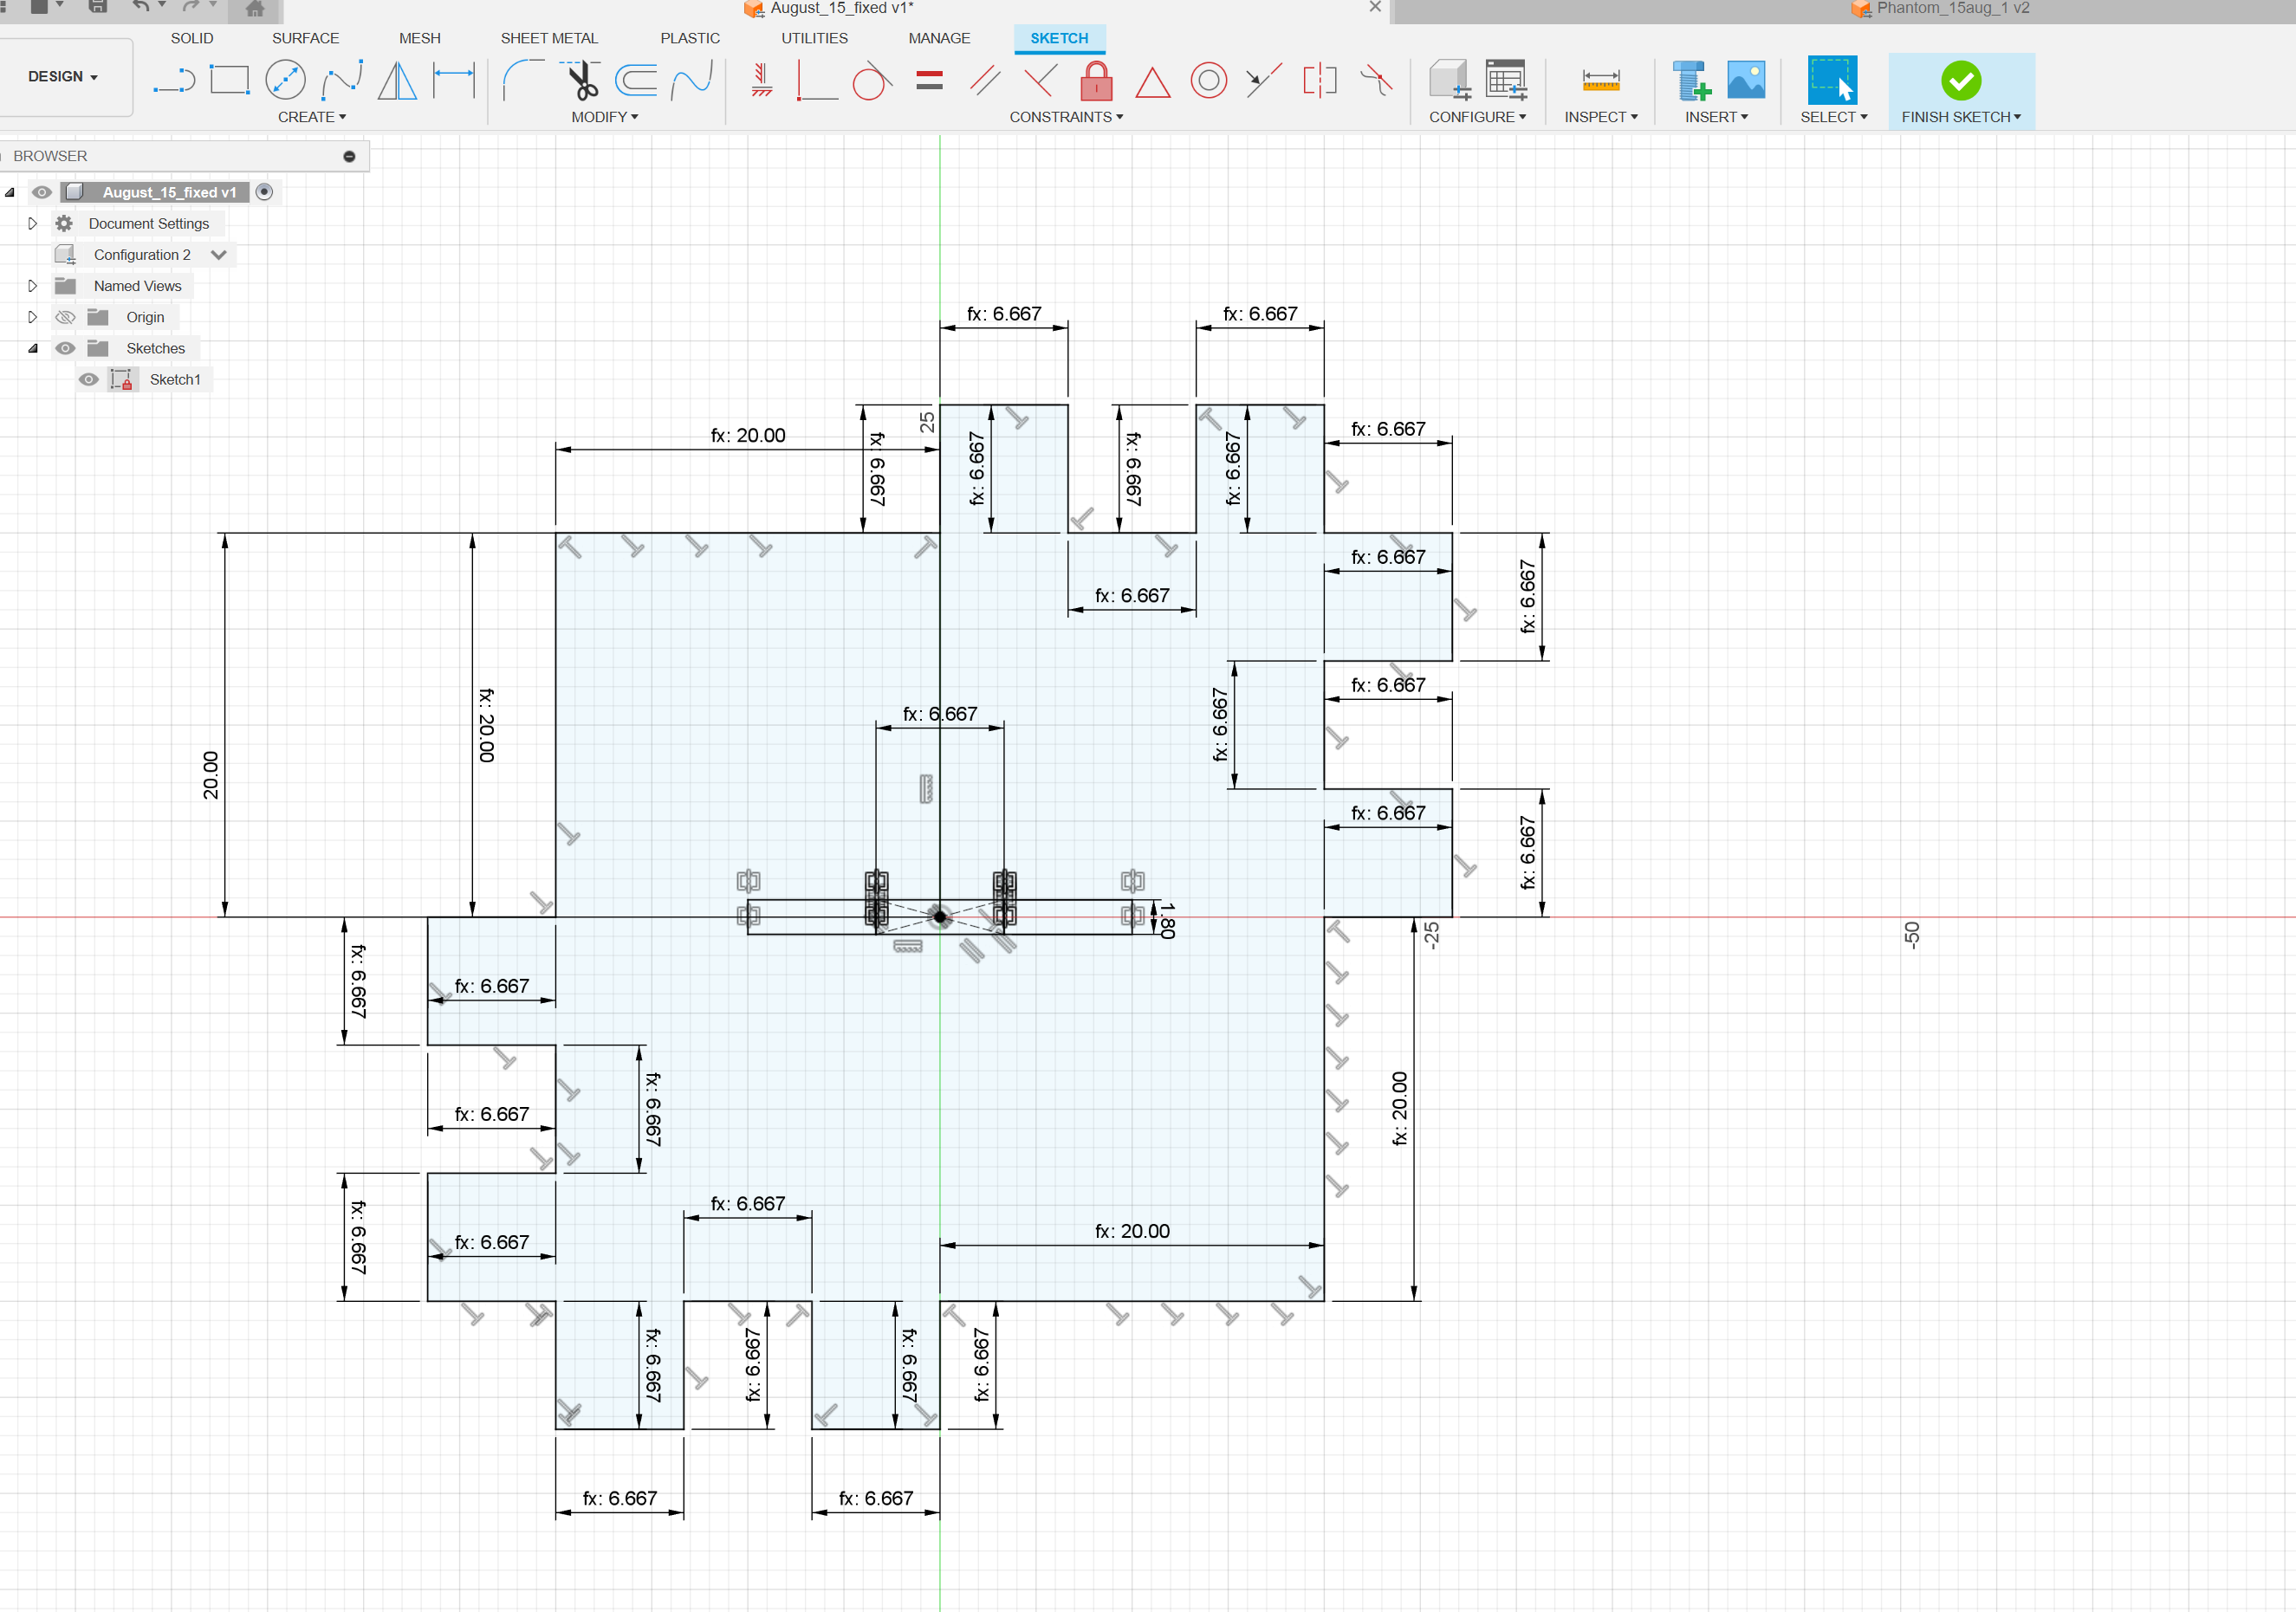The width and height of the screenshot is (2296, 1612).
Task: Select the Measure tool
Action: 1600,80
